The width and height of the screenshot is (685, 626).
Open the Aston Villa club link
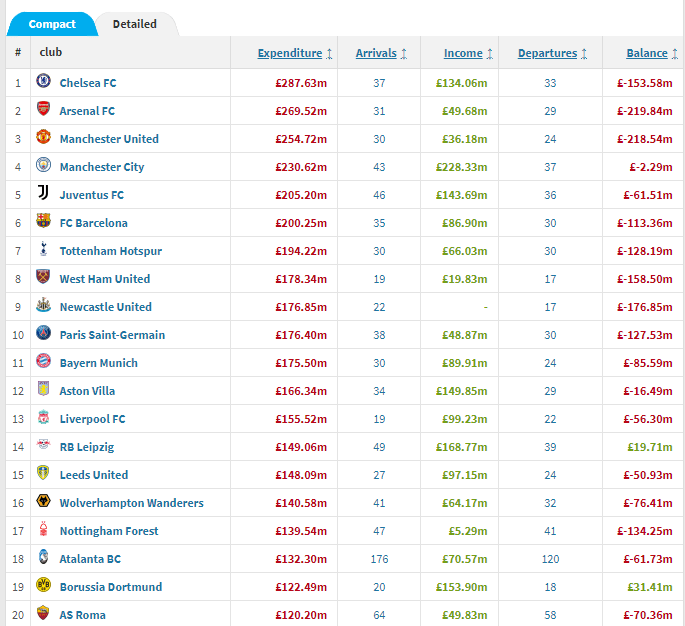[x=87, y=391]
